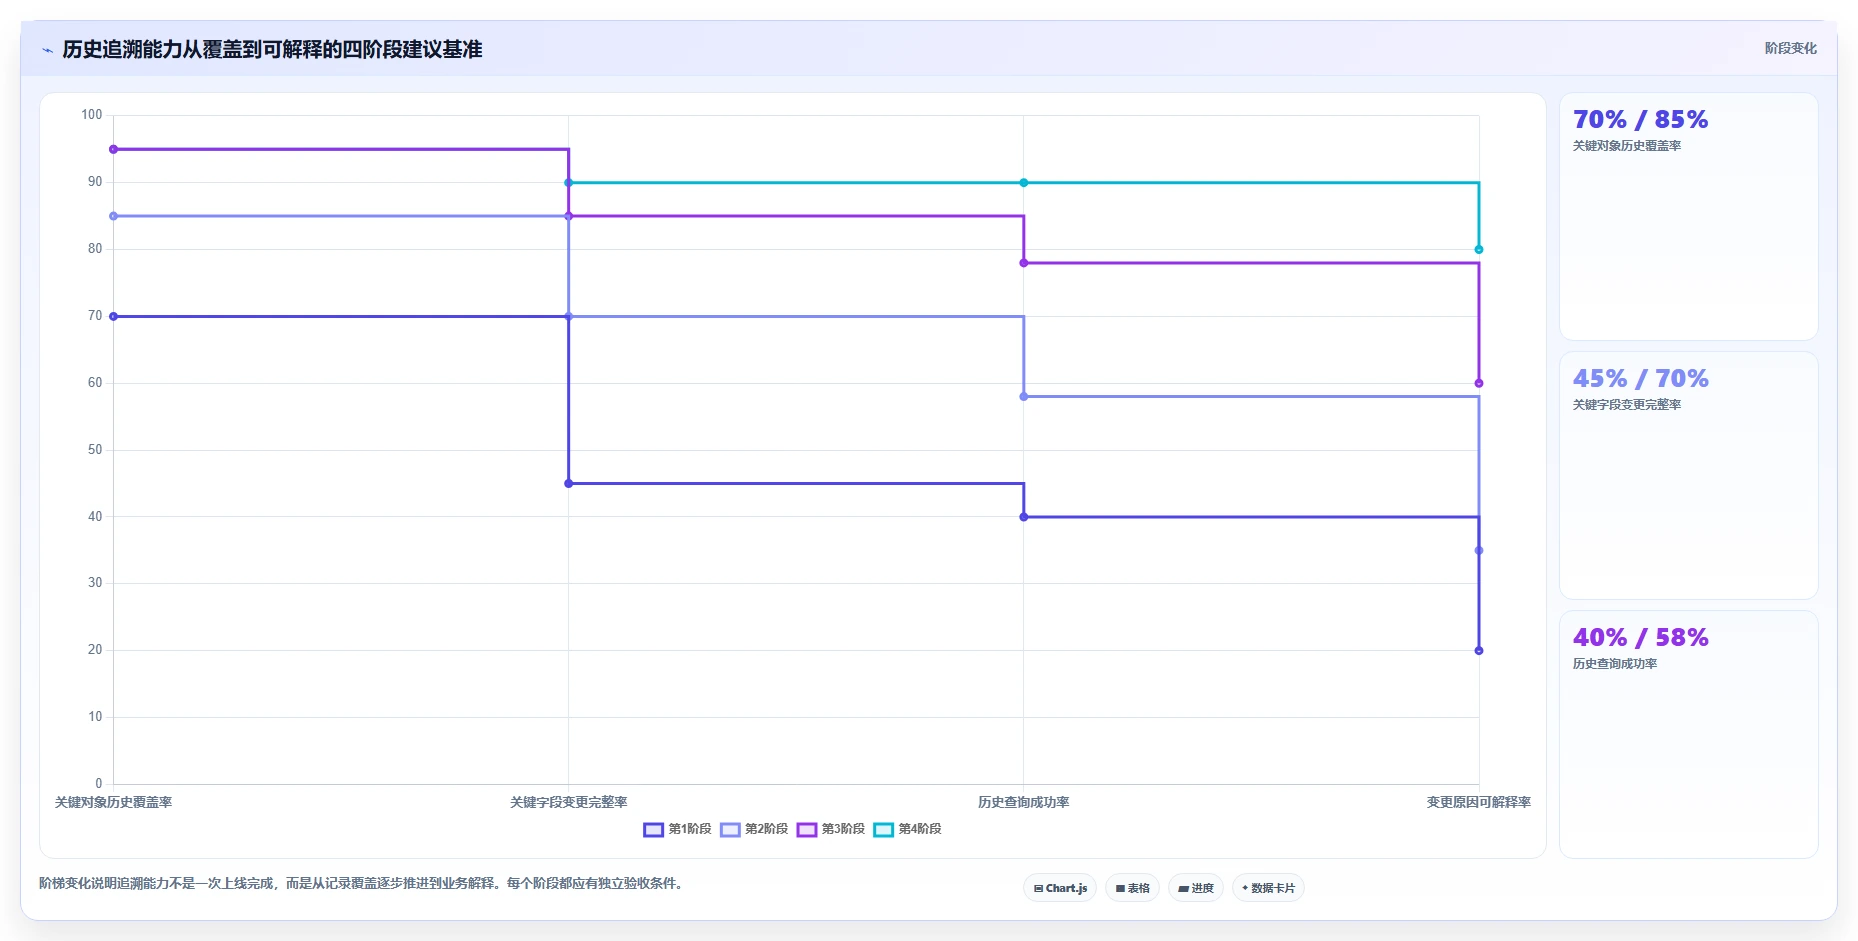
Task: Click the 第2阶段 data point at 35
Action: [1479, 551]
